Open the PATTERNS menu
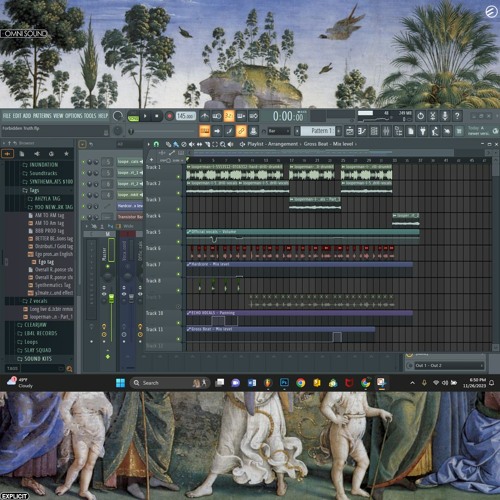 click(x=42, y=116)
